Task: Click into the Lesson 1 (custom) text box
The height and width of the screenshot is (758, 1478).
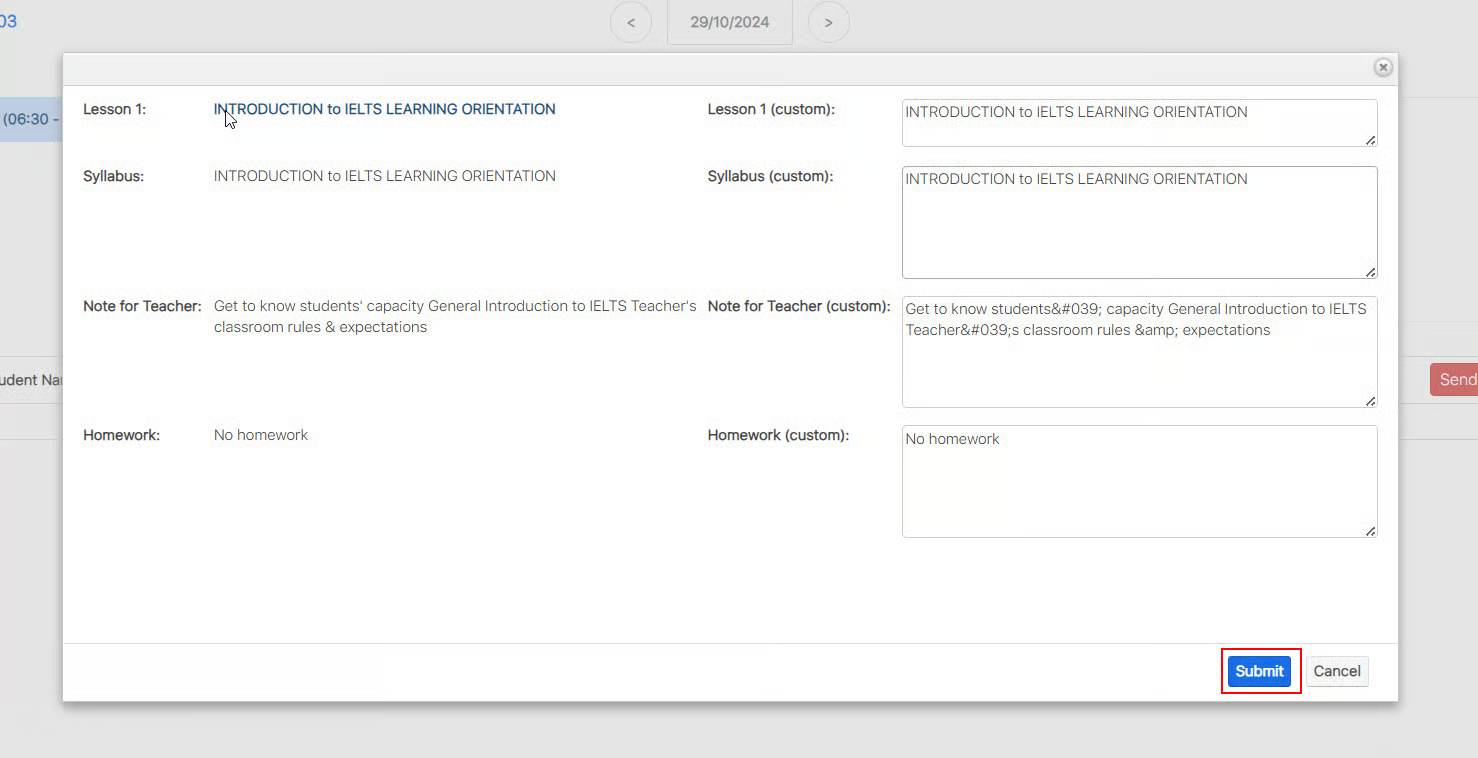Action: (1138, 123)
